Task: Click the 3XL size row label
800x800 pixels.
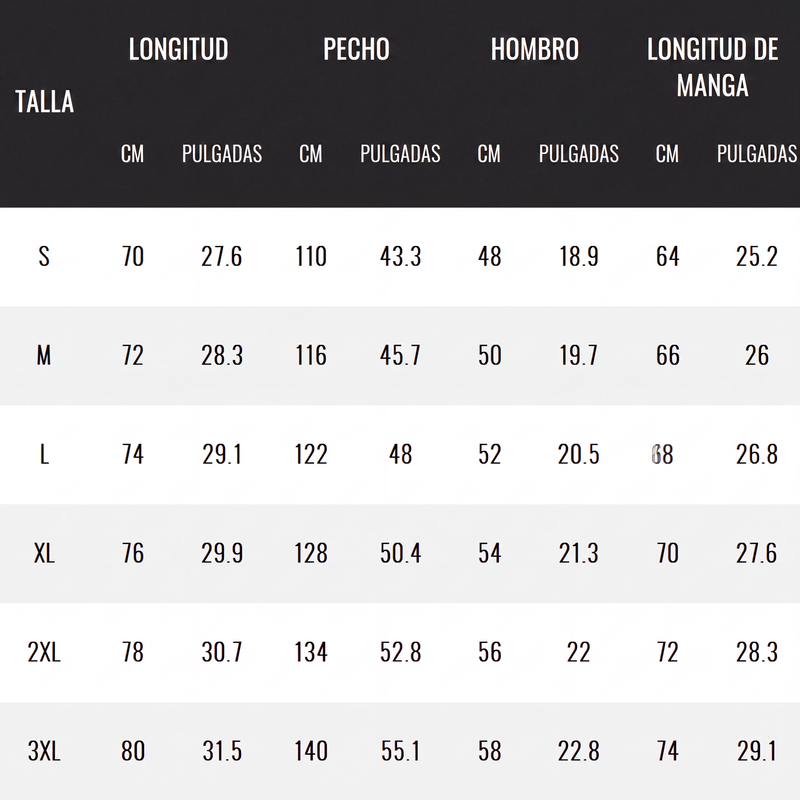Action: (44, 751)
